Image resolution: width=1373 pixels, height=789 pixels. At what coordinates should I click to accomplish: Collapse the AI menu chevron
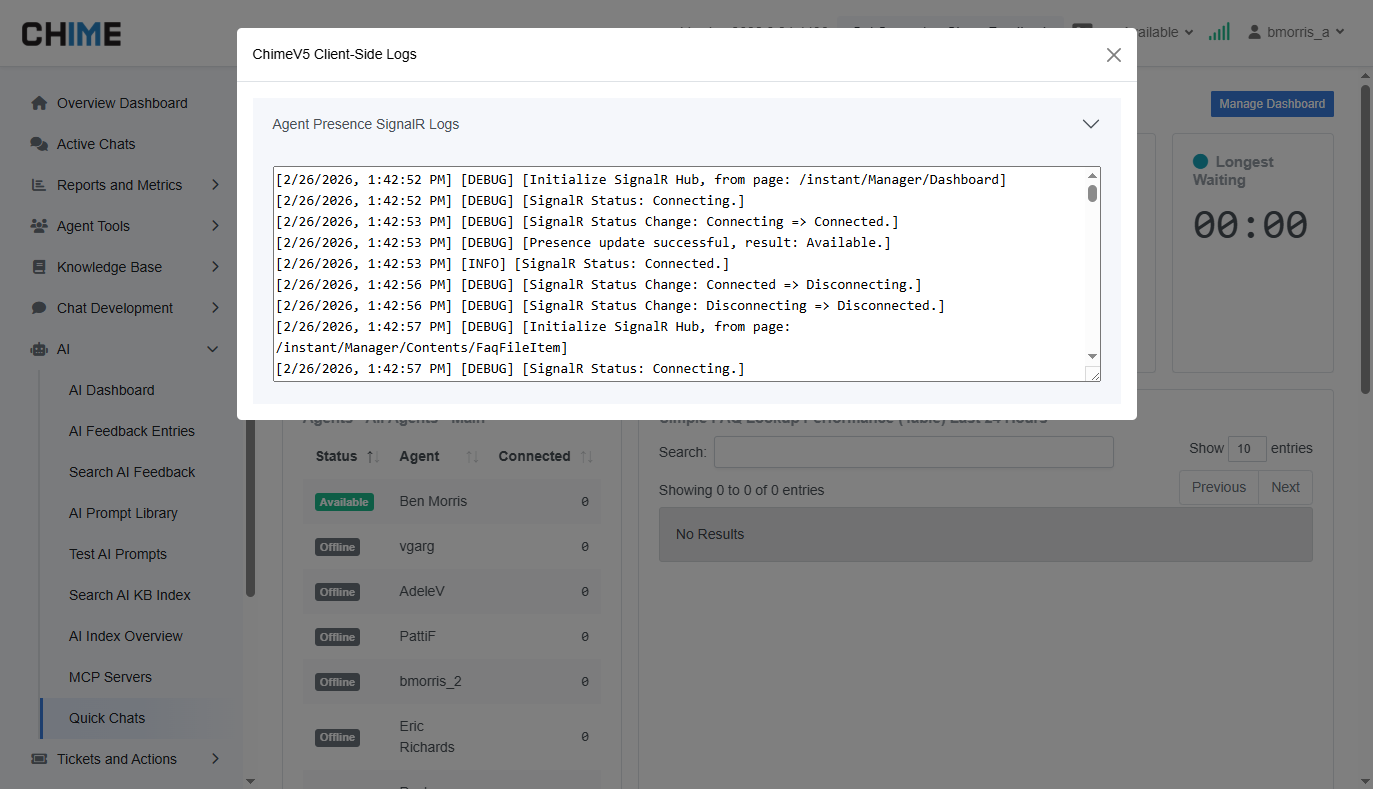pyautogui.click(x=212, y=349)
